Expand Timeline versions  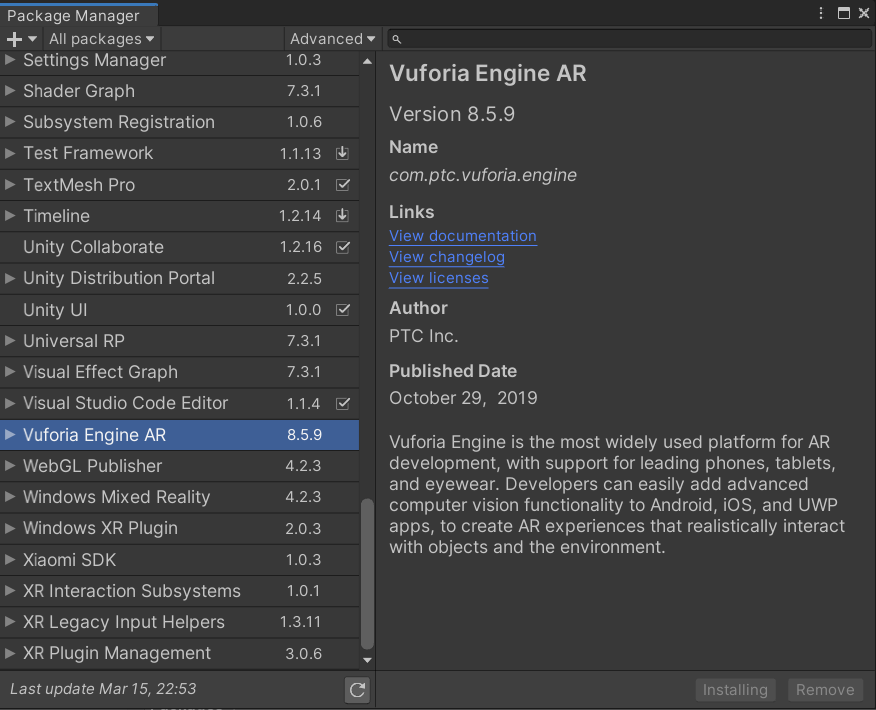[x=9, y=215]
